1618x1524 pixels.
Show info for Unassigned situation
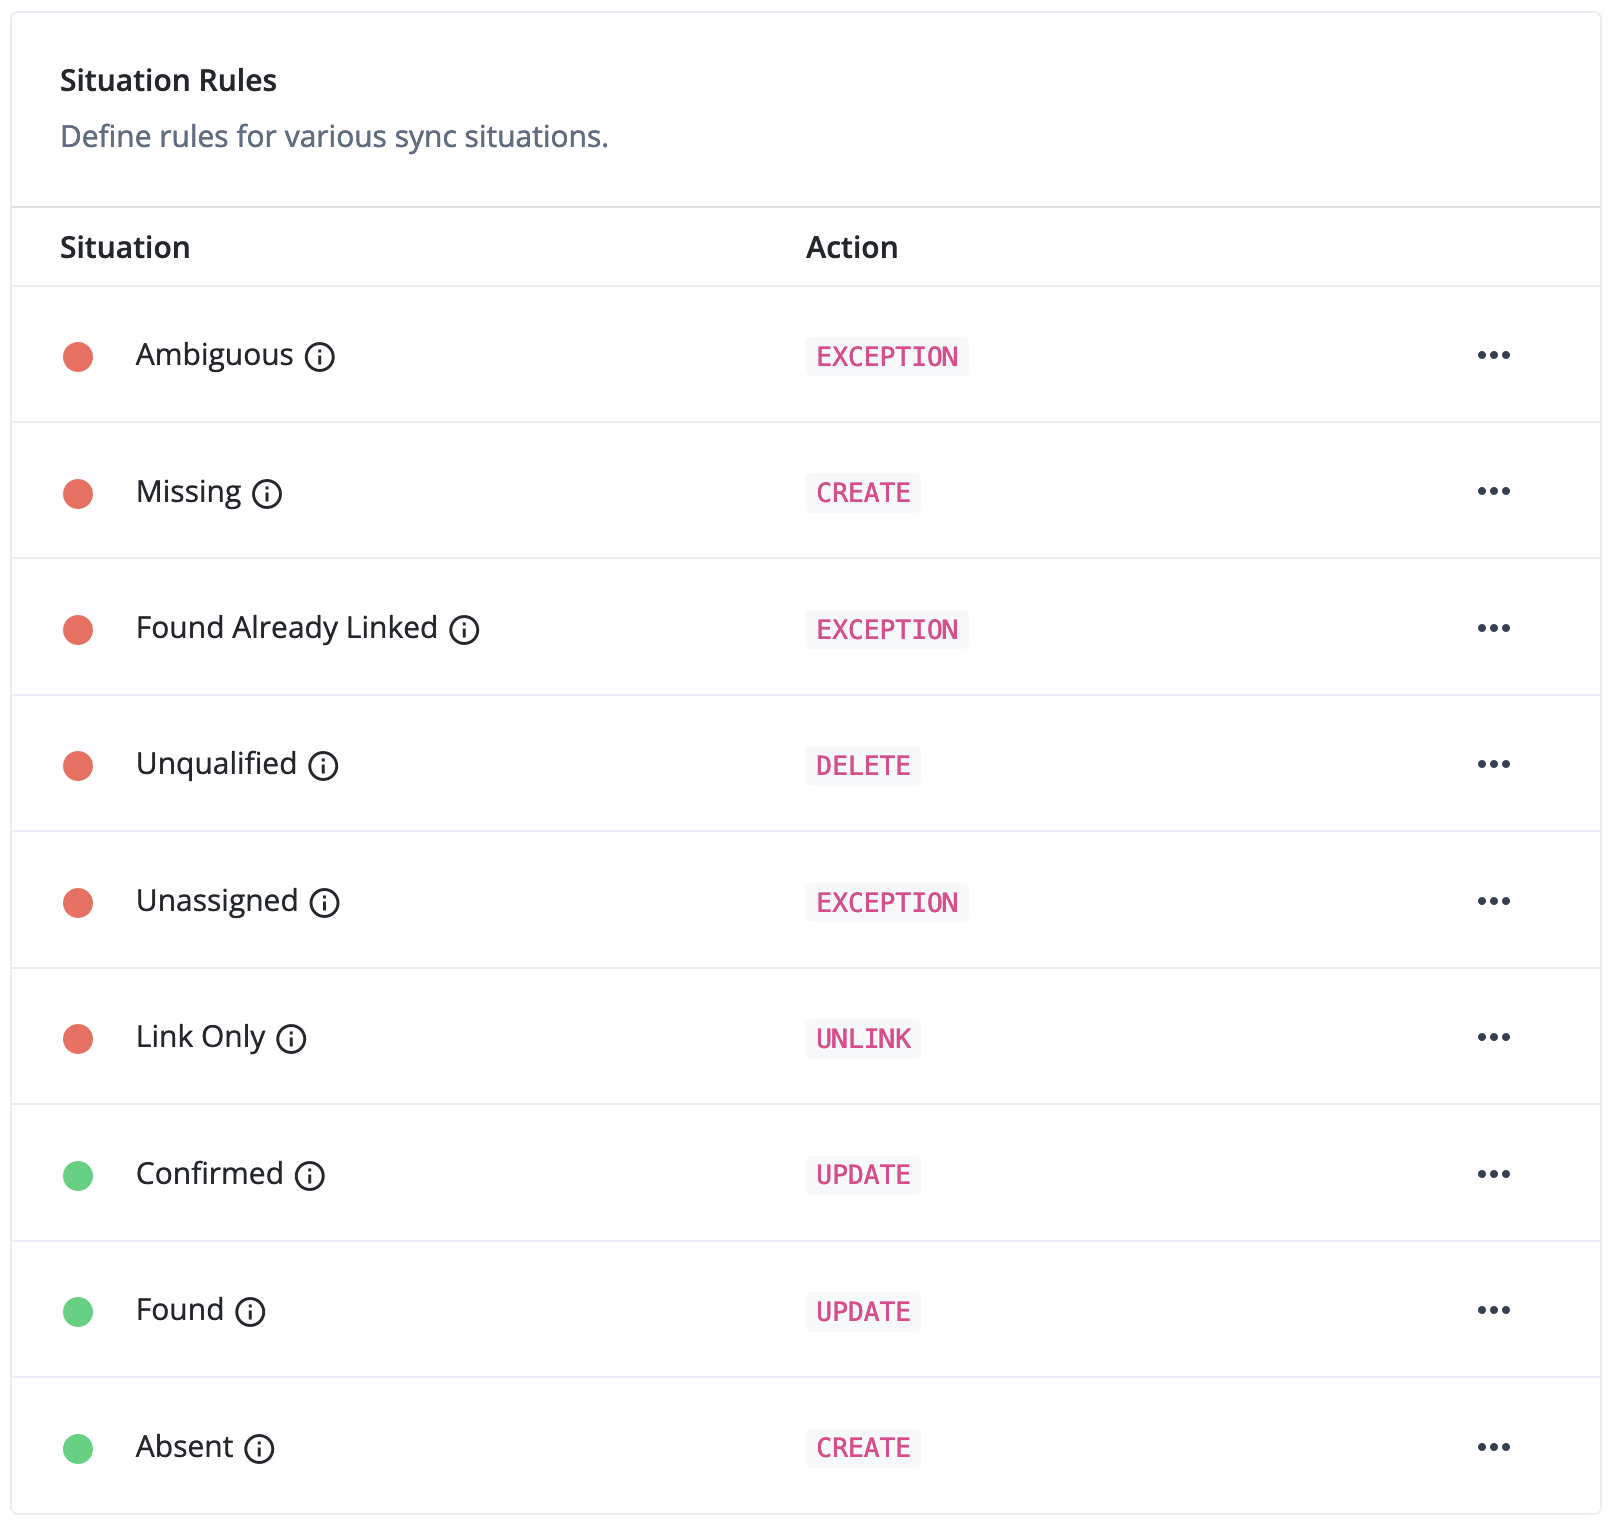pyautogui.click(x=324, y=903)
